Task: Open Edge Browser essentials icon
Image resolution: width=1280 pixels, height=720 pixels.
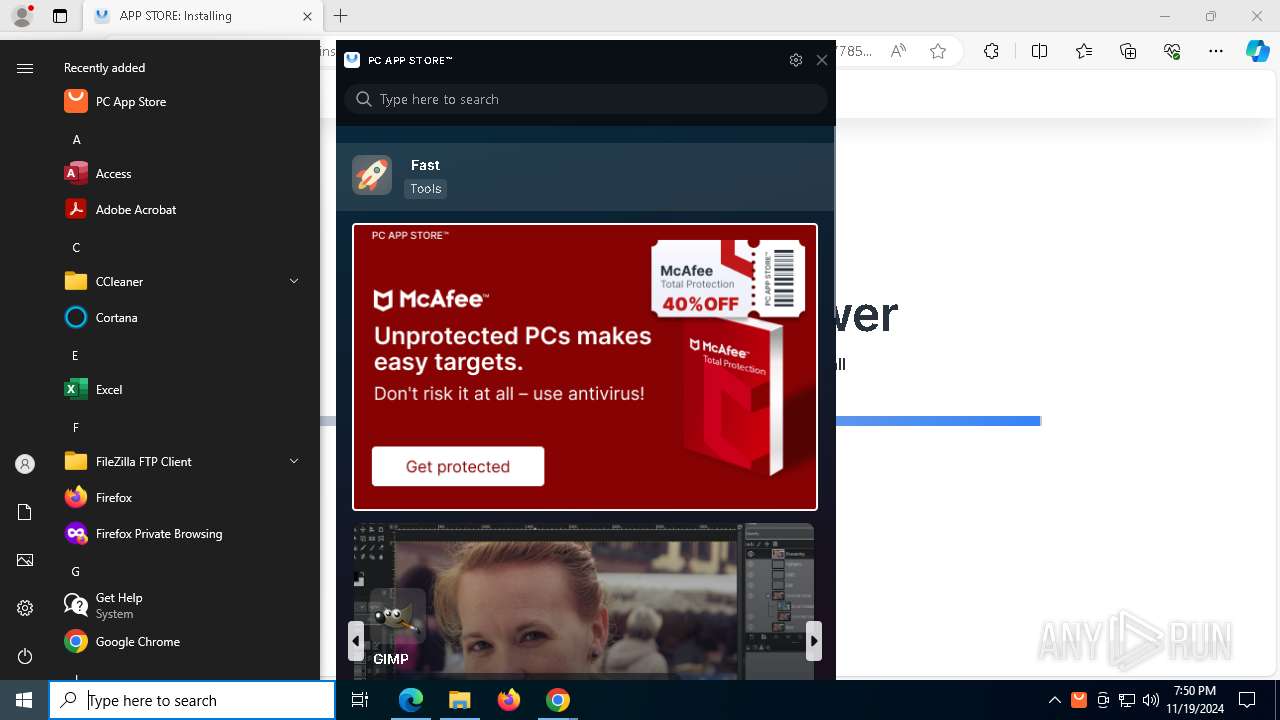Action: point(1172,51)
